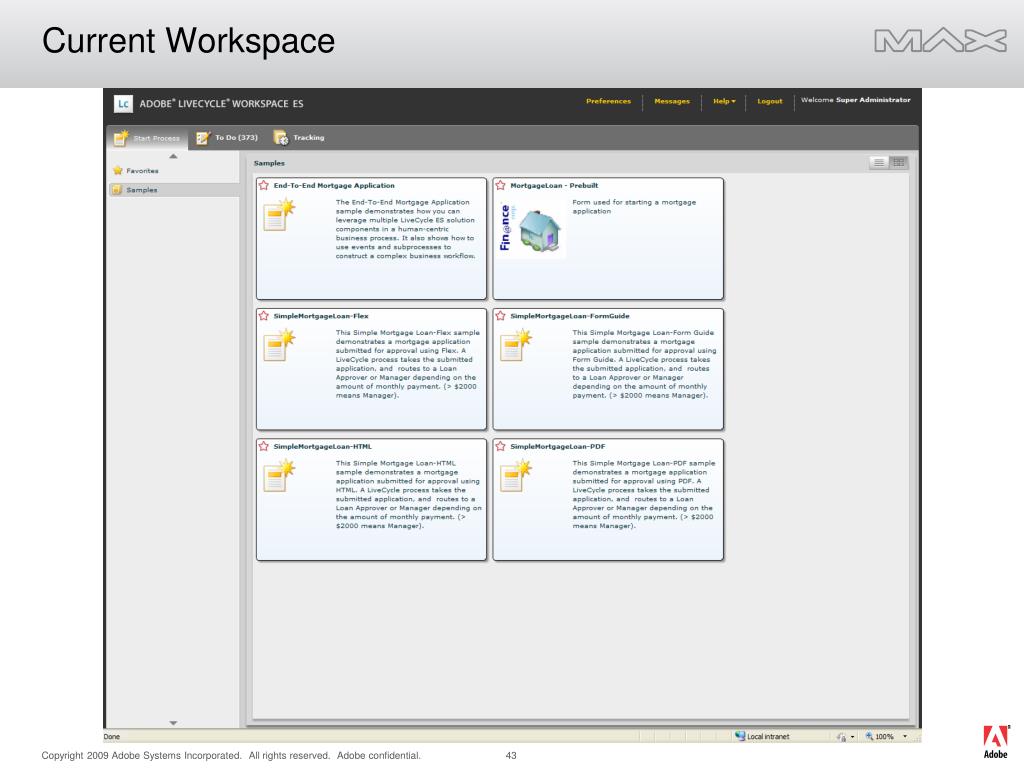The width and height of the screenshot is (1024, 768).
Task: Click the MAX logo in slide header
Action: pos(940,40)
